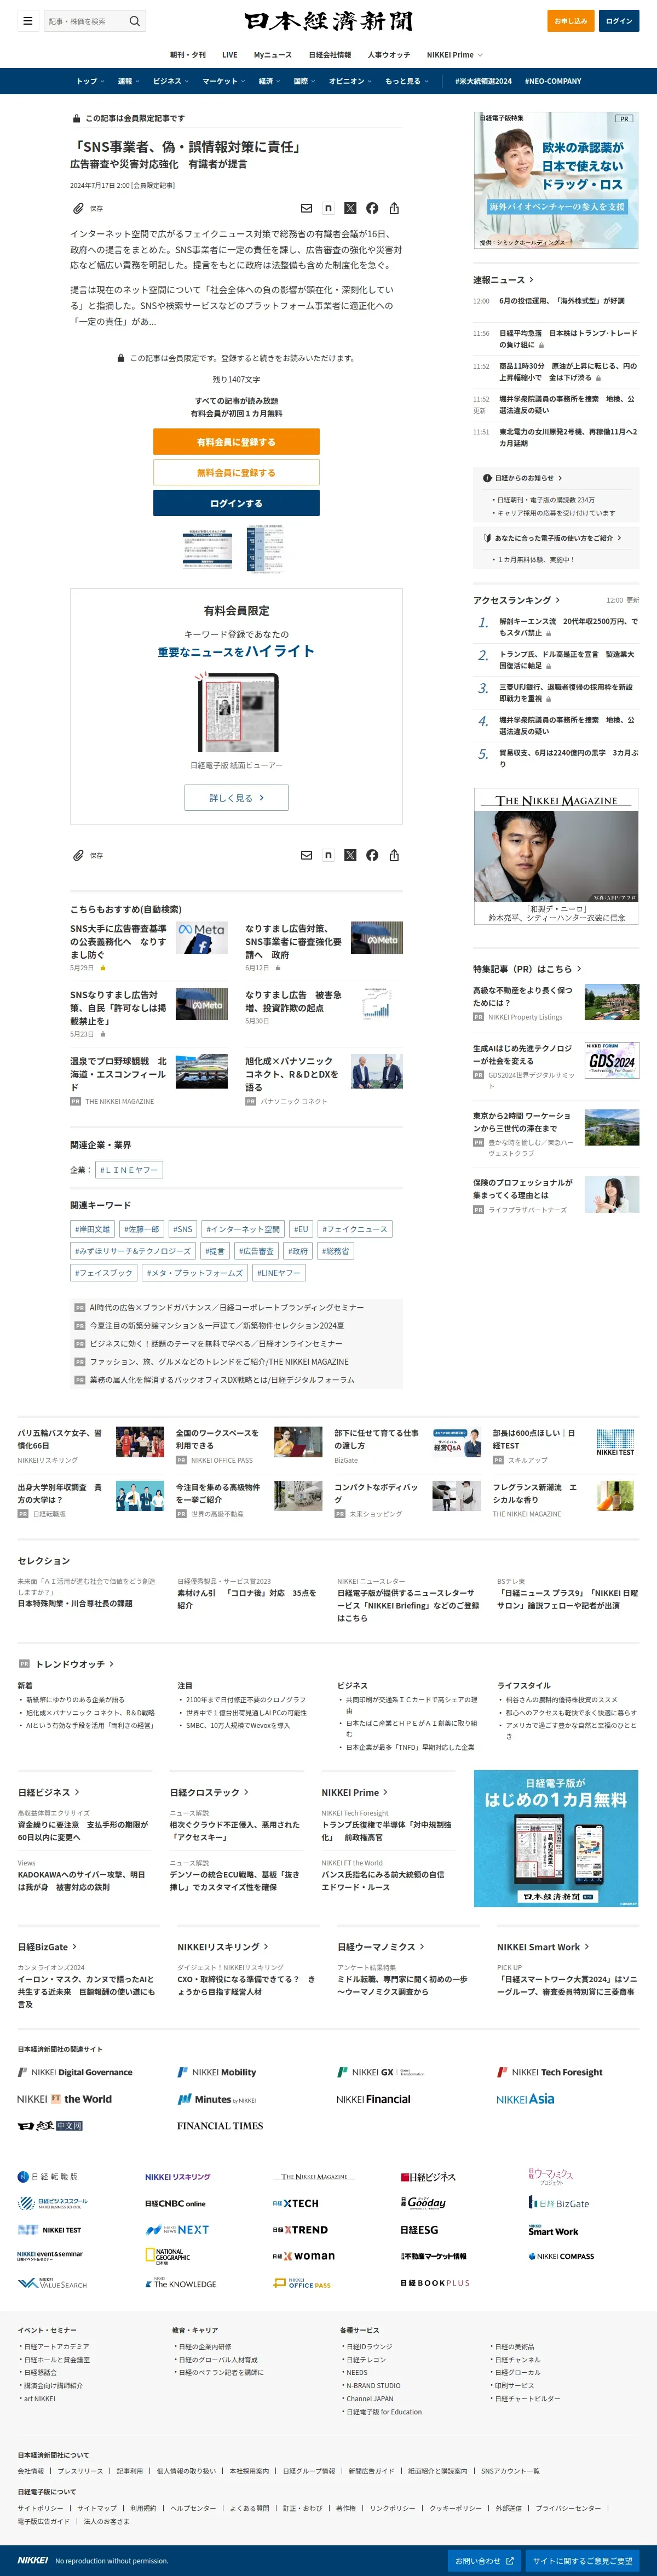This screenshot has height=2576, width=657.
Task: Expand the オピニオン navigation dropdown
Action: pos(350,81)
